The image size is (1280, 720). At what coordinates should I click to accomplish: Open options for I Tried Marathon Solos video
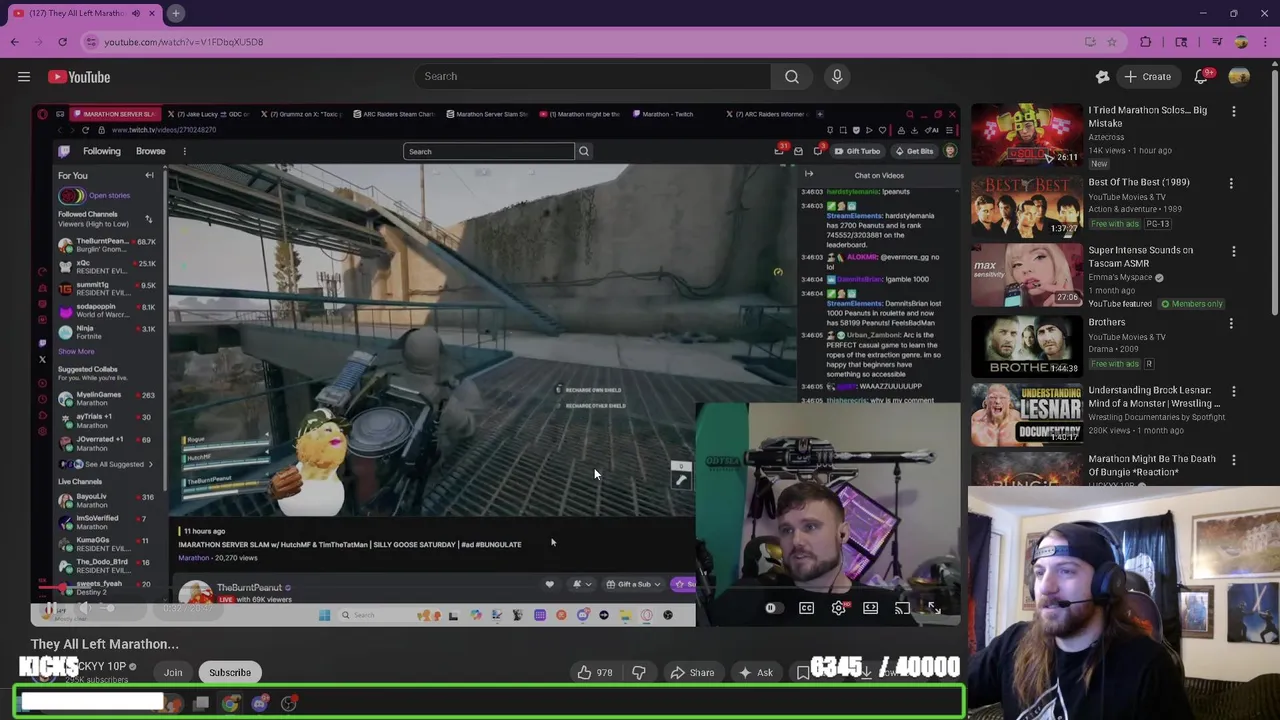click(x=1233, y=111)
